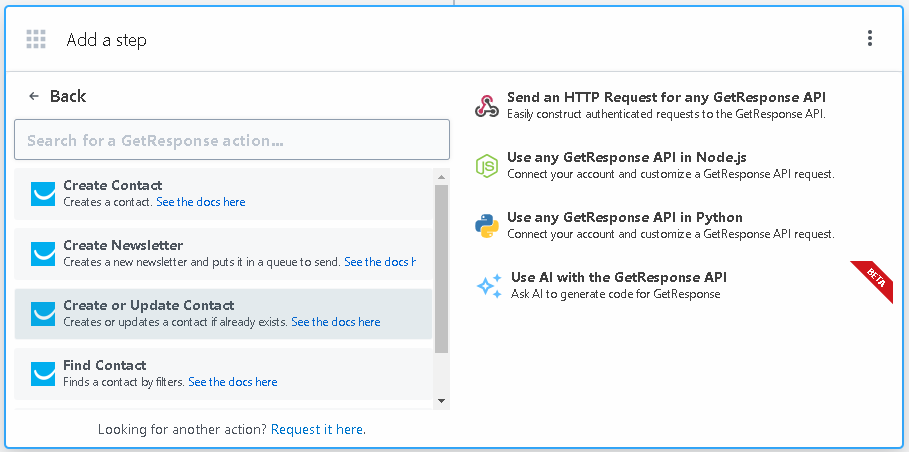Focus the Search for a GetResponse action field

232,140
